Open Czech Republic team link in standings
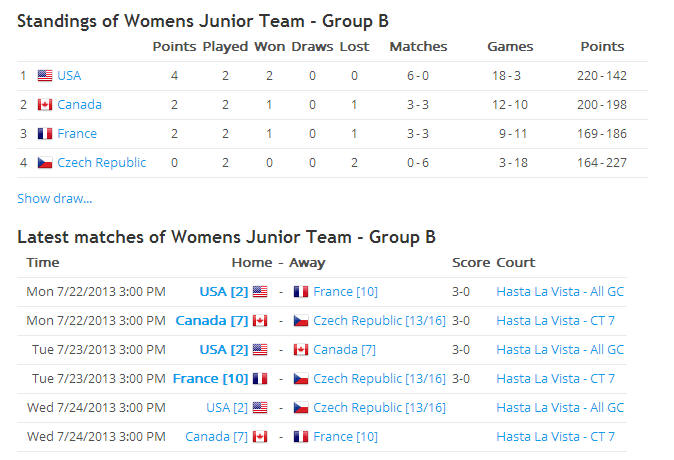 coord(102,163)
